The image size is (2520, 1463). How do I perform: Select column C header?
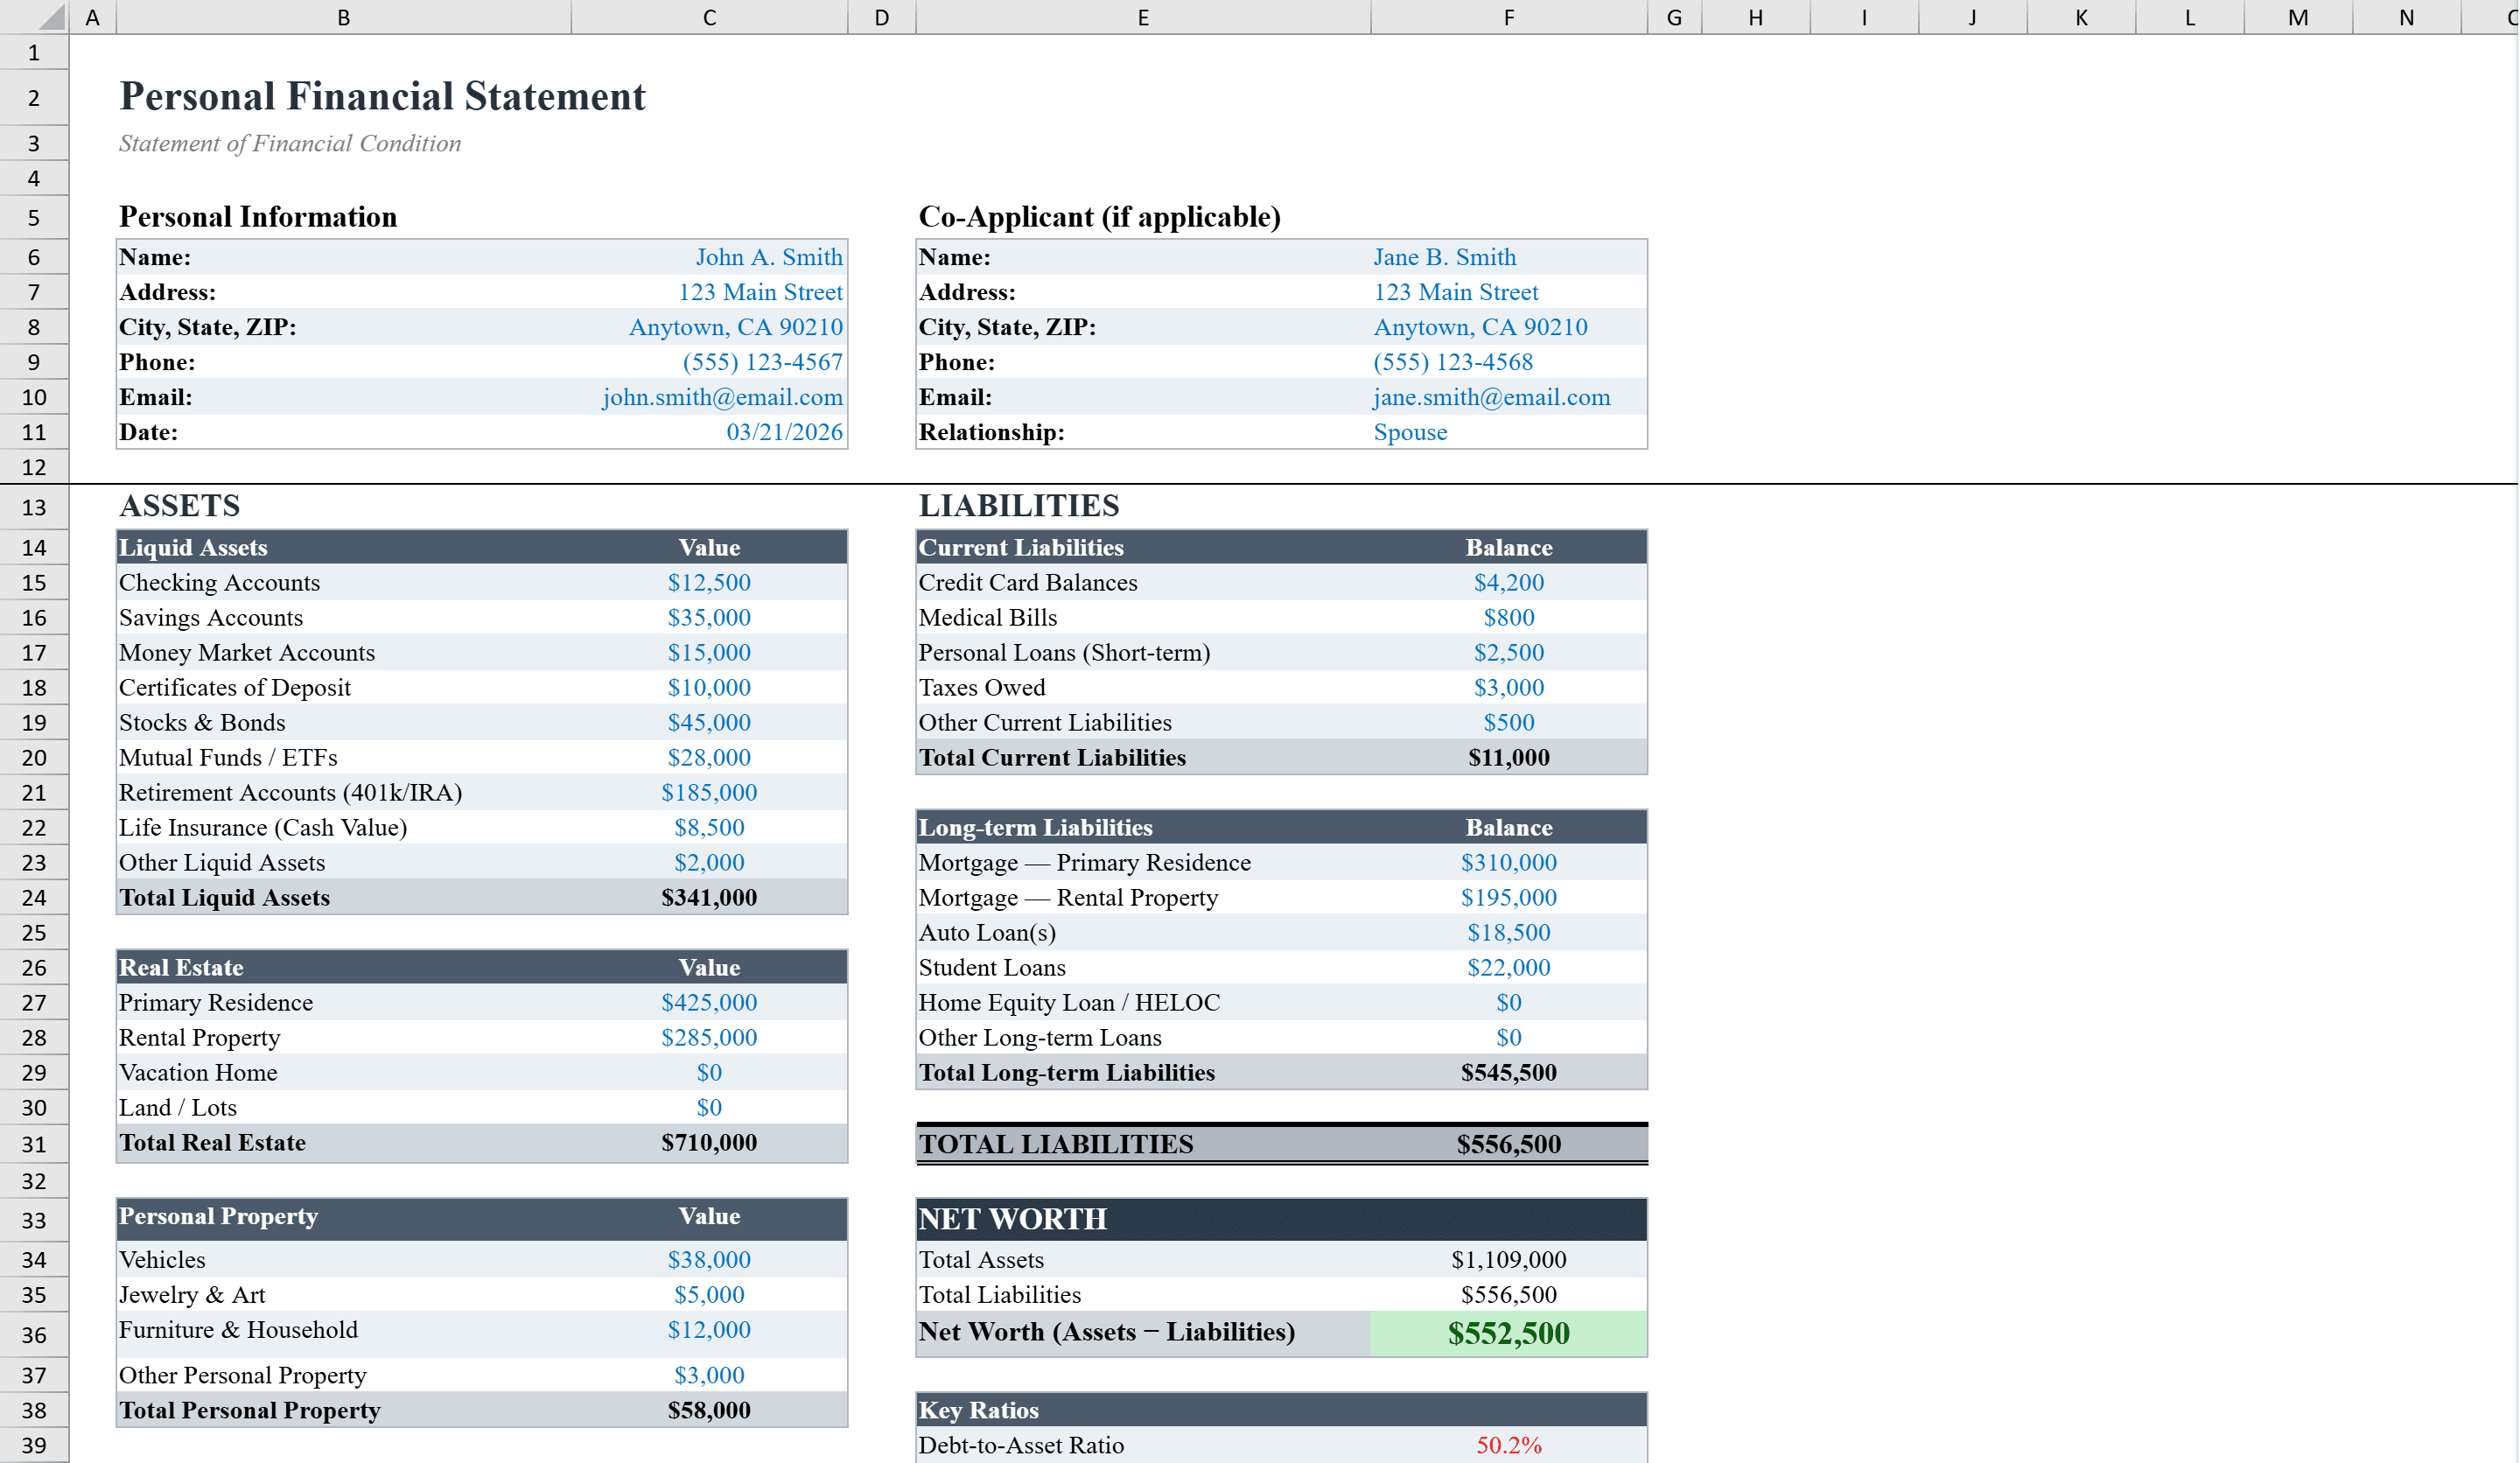point(708,16)
